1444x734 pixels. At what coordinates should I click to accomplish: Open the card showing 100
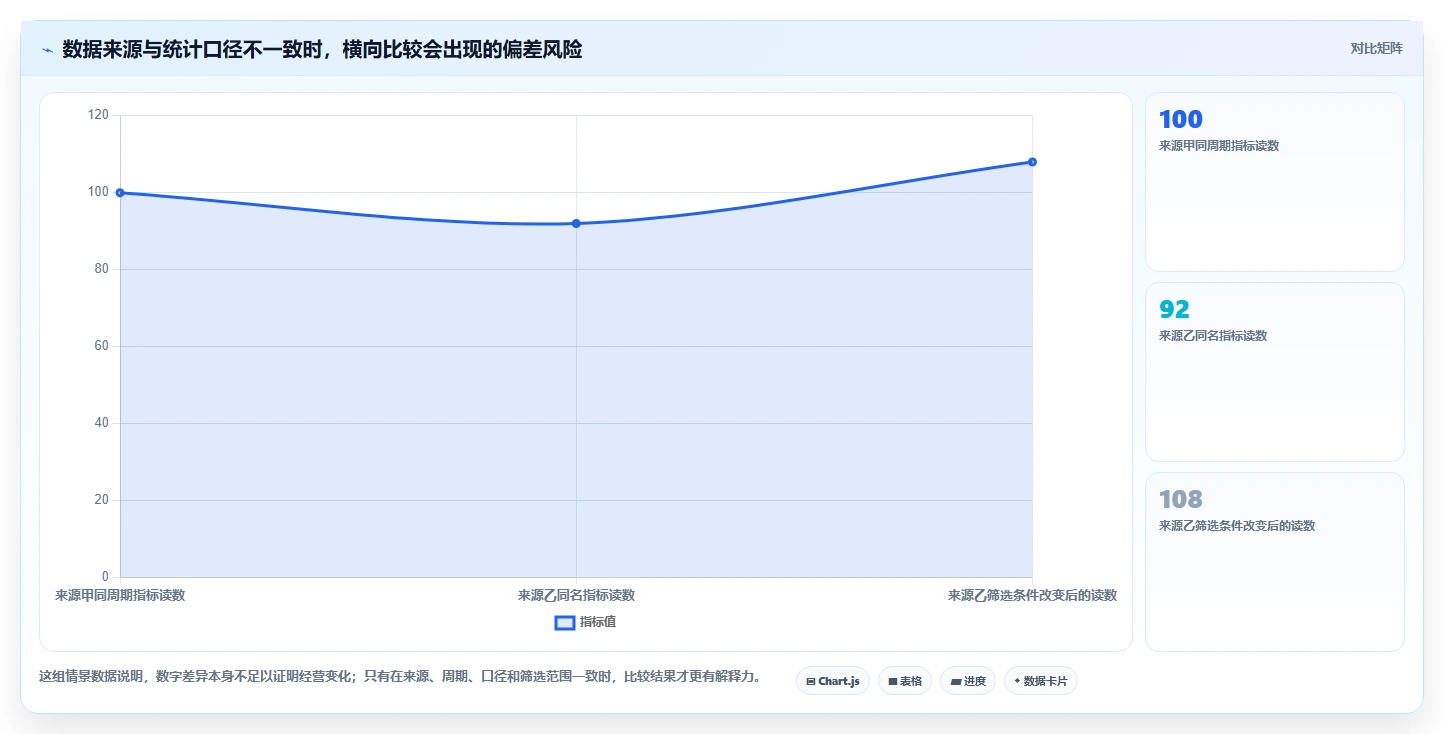pos(1275,182)
